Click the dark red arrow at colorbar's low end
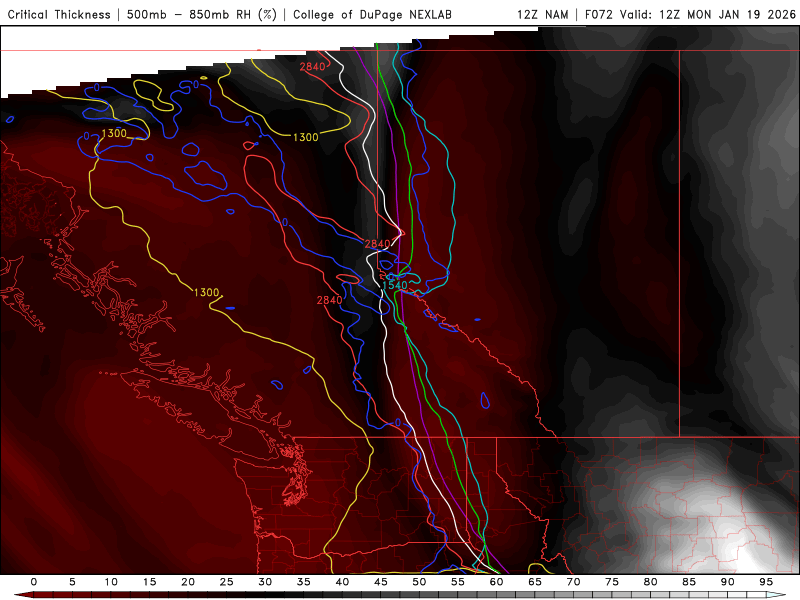 tap(23, 595)
